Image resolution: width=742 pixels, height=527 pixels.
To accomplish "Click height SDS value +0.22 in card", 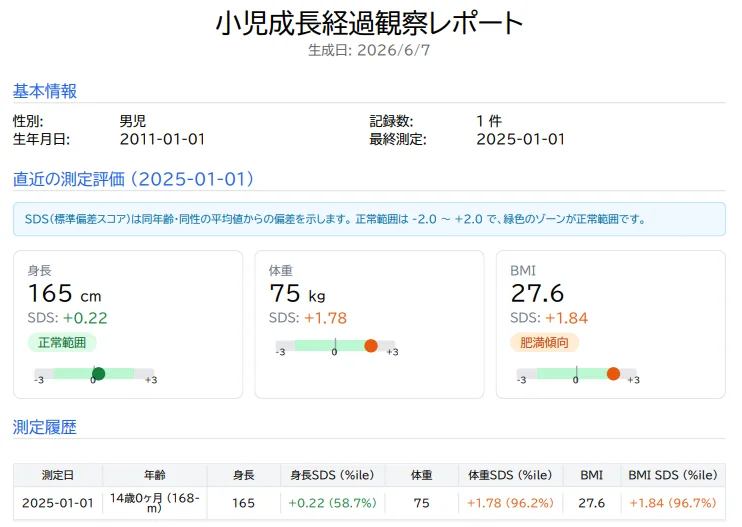I will 85,318.
